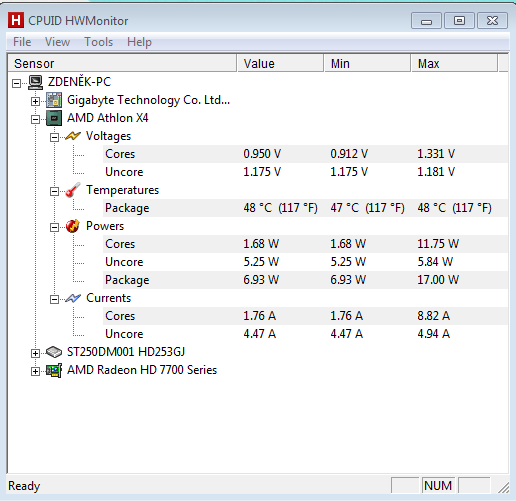Open the Help menu
Viewport: 516px width, 501px height.
(x=139, y=42)
